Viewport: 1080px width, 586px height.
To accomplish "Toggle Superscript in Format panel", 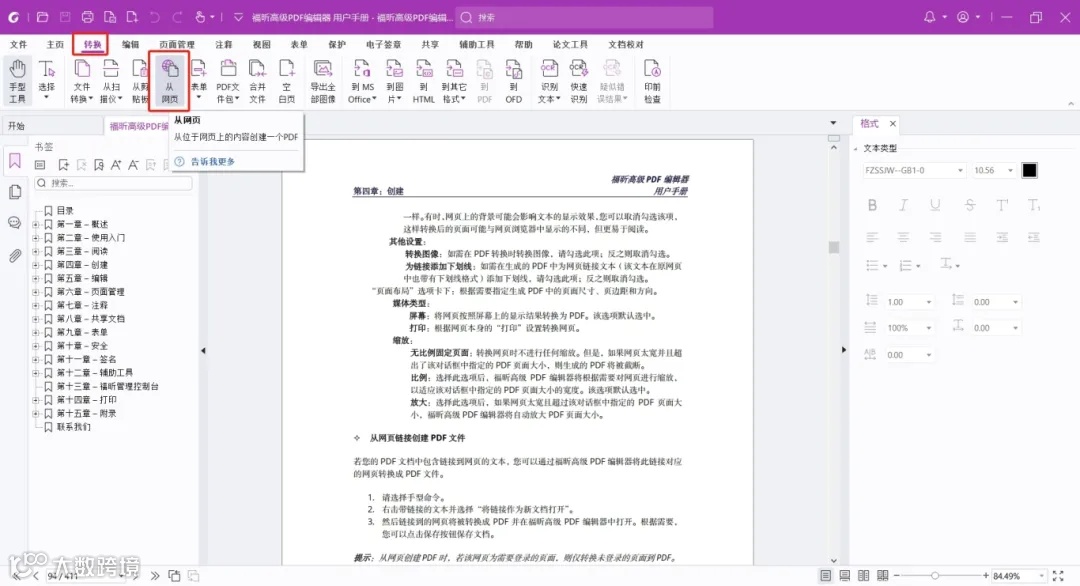I will click(x=1001, y=205).
